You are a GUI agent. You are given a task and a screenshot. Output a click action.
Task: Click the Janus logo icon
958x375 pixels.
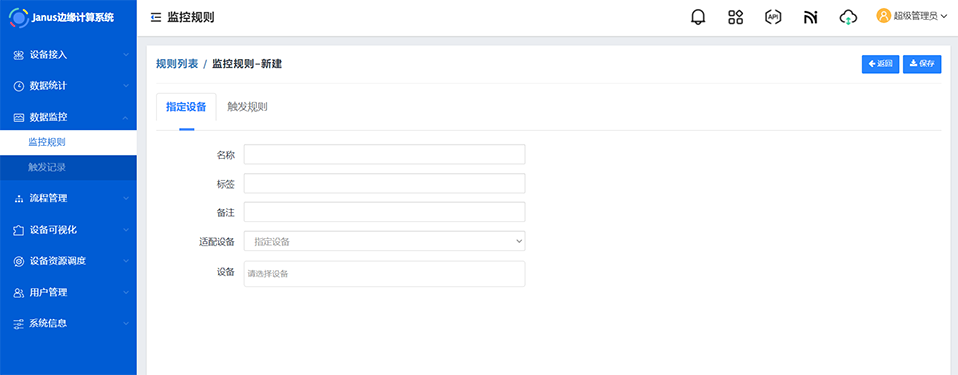pyautogui.click(x=19, y=18)
